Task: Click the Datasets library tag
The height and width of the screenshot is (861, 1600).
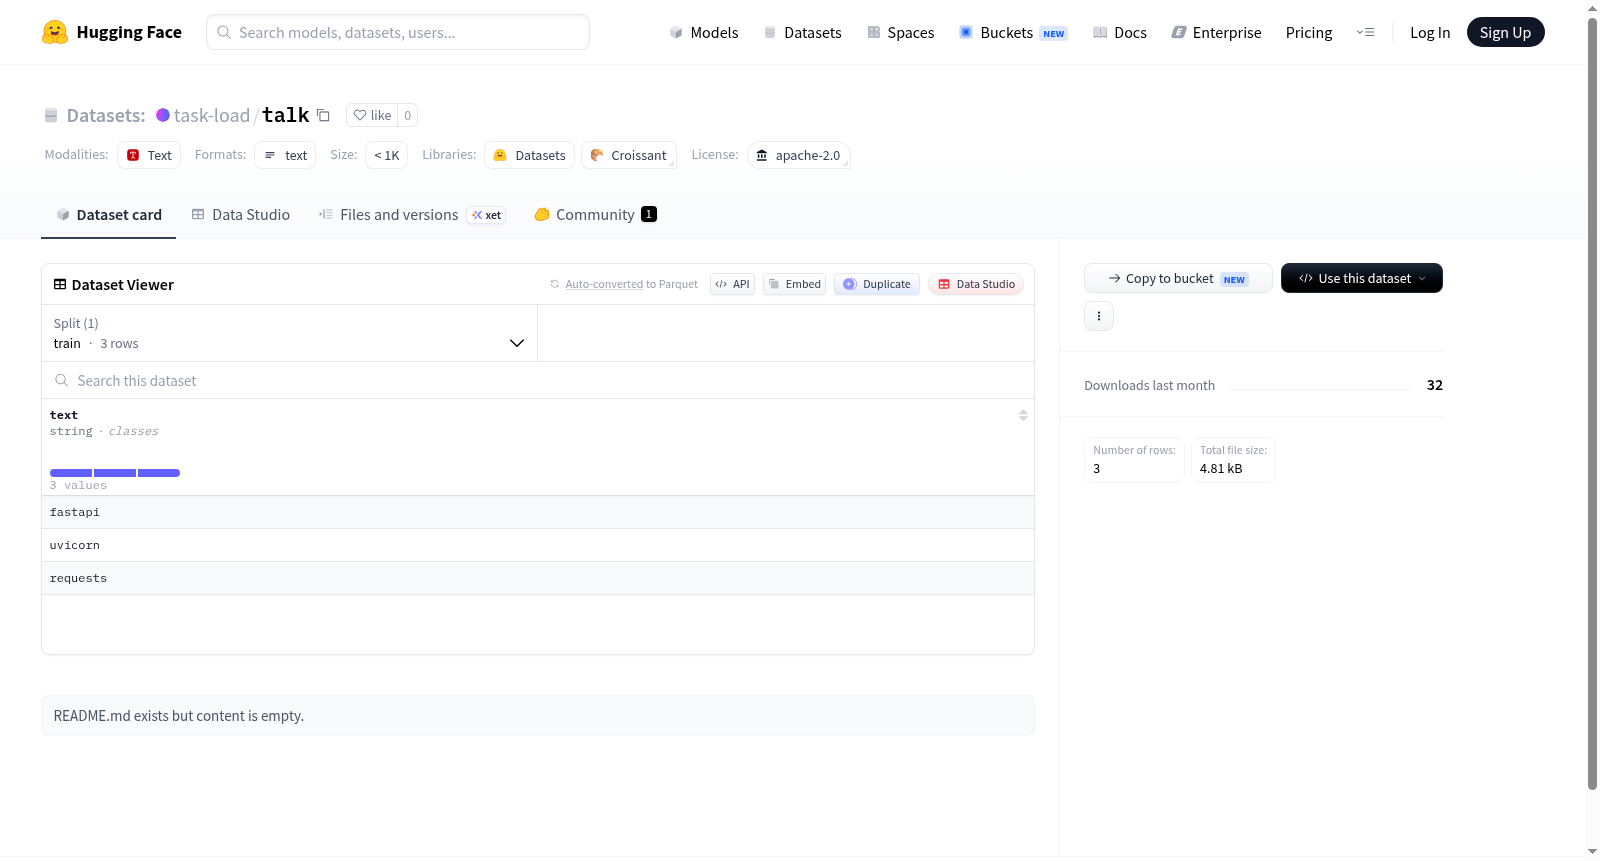Action: coord(529,155)
